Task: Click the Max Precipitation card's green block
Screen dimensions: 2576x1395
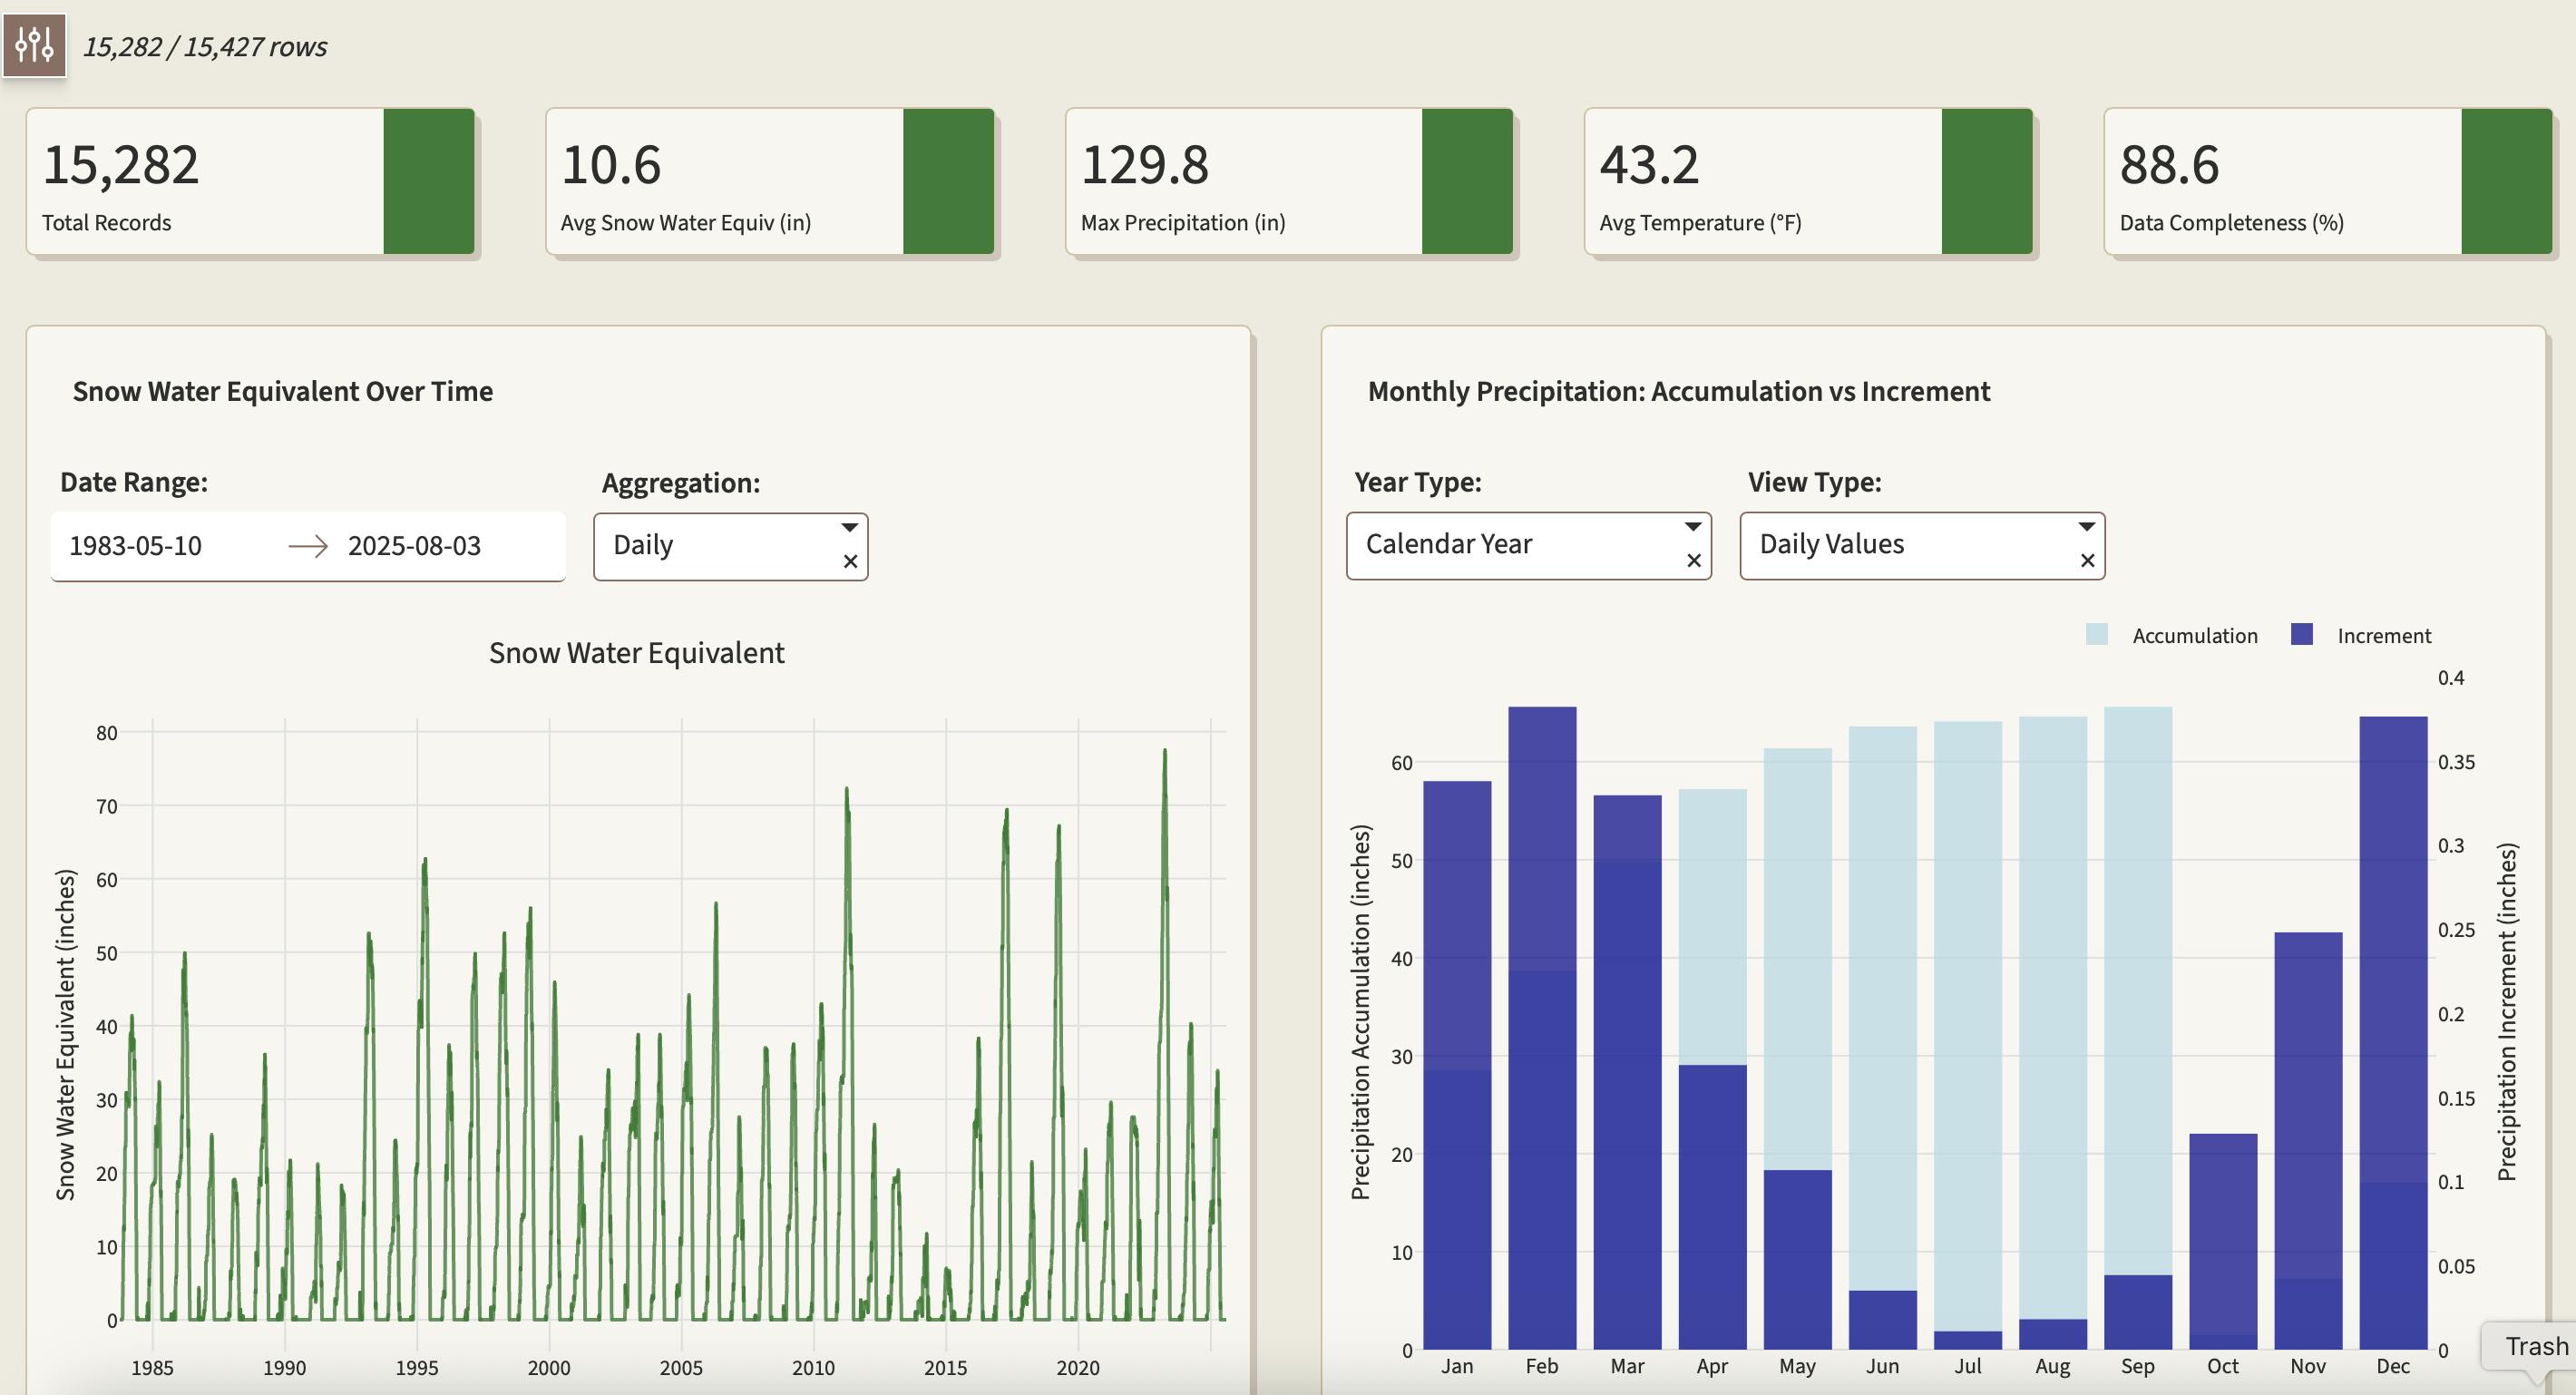Action: (x=1467, y=182)
